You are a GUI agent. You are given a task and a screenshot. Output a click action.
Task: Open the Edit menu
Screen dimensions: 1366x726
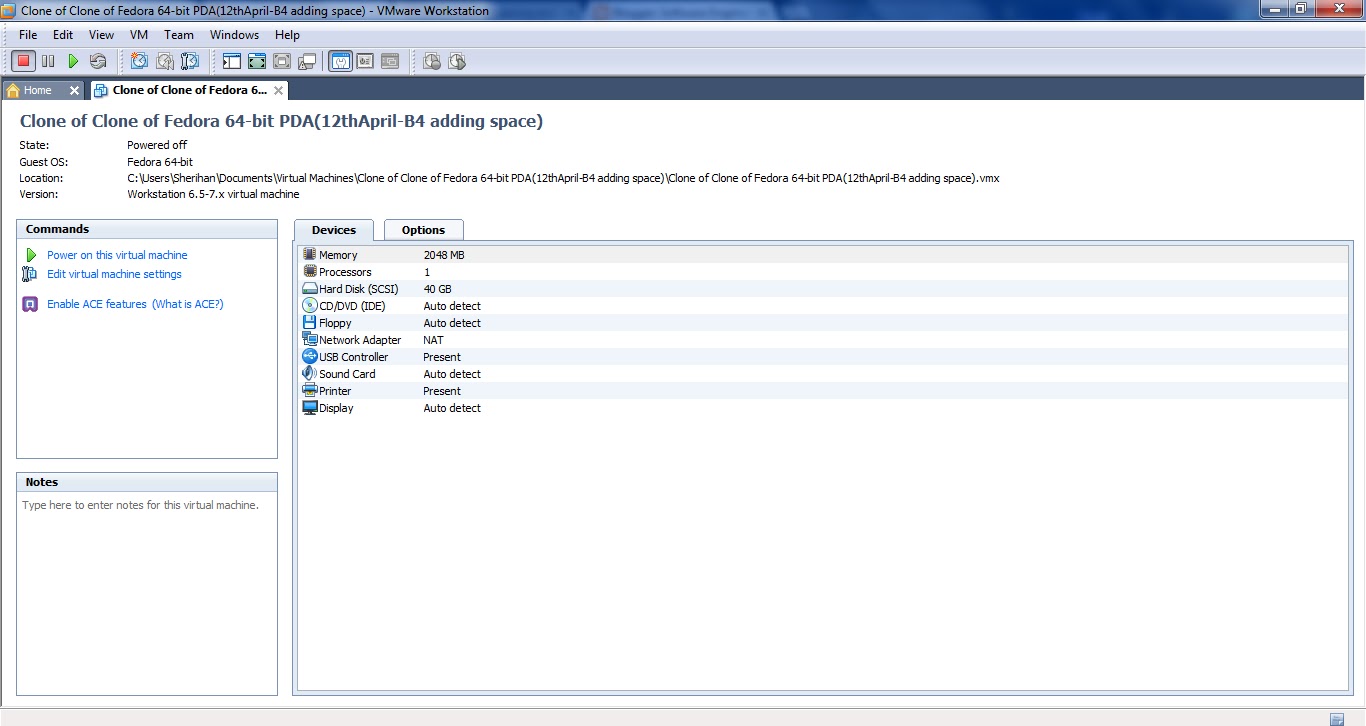63,35
